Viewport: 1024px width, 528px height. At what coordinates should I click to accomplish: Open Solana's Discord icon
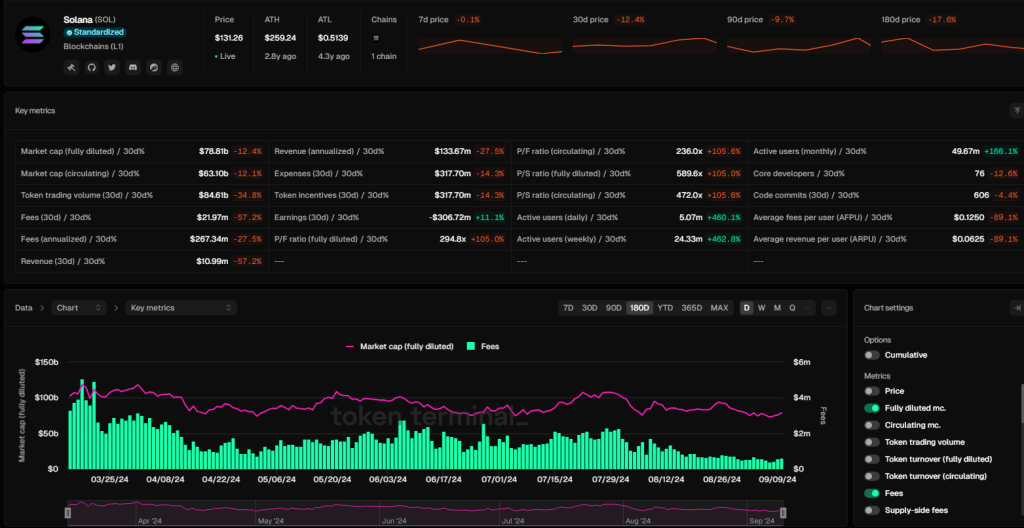click(x=133, y=67)
